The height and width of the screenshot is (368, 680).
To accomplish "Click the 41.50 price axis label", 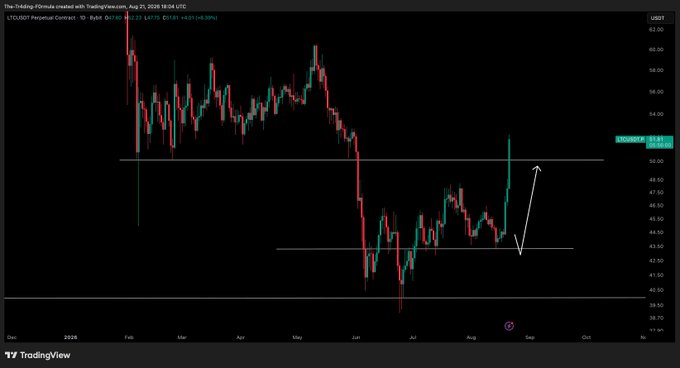I will click(656, 275).
